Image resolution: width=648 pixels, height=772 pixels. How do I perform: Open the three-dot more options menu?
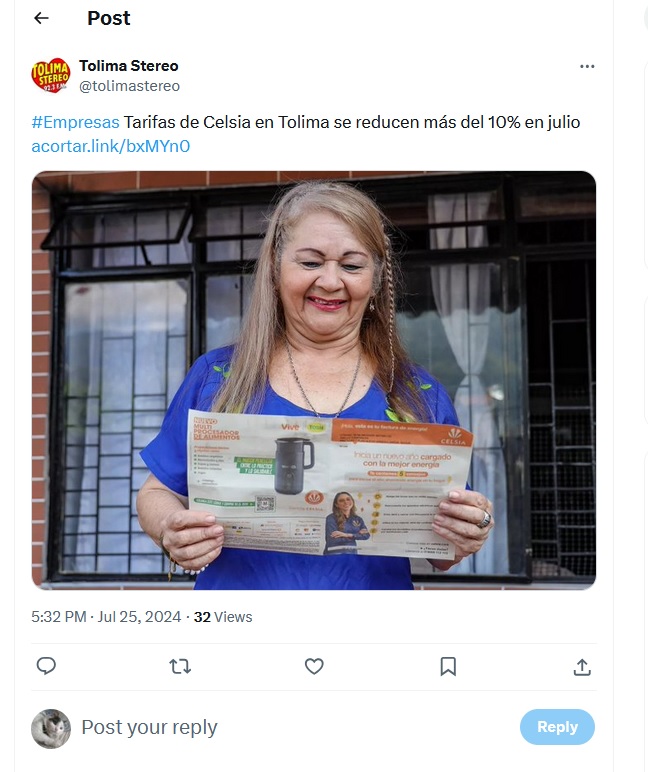pos(587,66)
